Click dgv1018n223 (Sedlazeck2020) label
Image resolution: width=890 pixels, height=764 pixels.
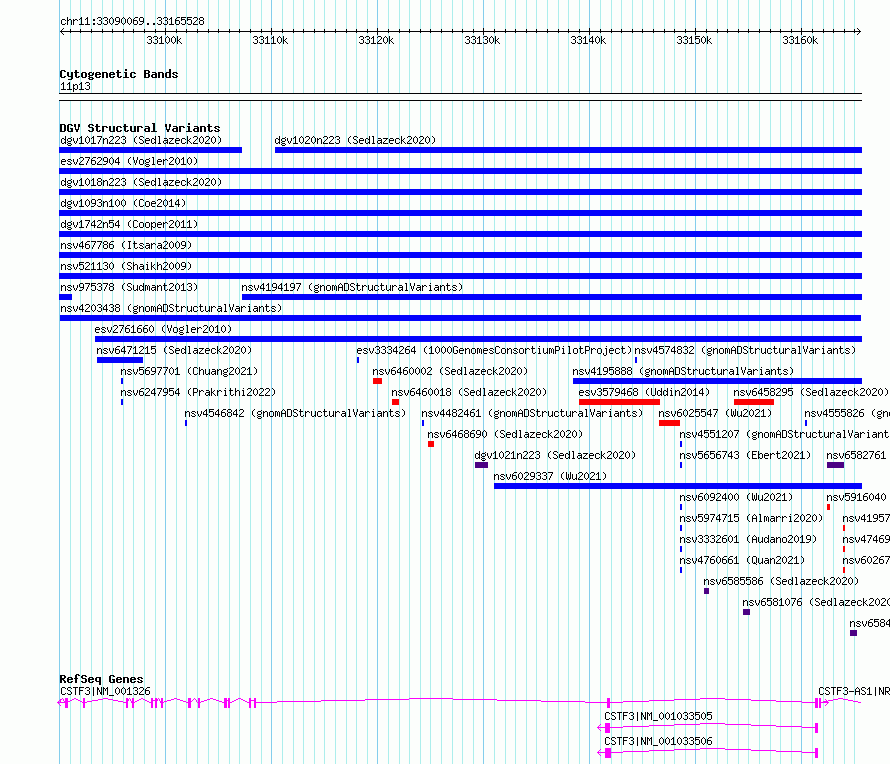(x=141, y=182)
